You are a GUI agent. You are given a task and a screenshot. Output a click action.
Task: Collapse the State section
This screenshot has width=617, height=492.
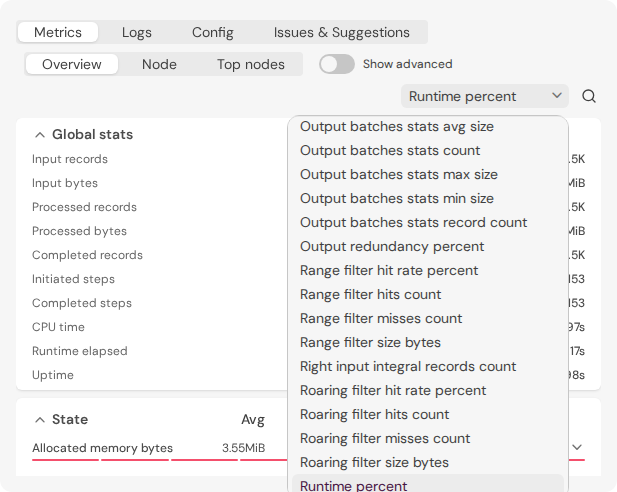pyautogui.click(x=40, y=420)
